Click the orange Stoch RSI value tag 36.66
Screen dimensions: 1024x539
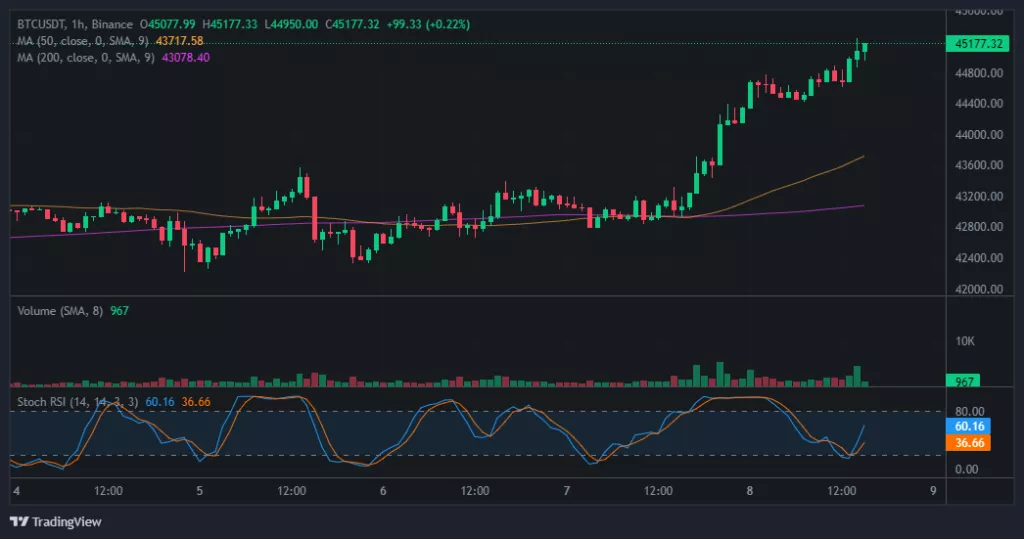pyautogui.click(x=969, y=443)
